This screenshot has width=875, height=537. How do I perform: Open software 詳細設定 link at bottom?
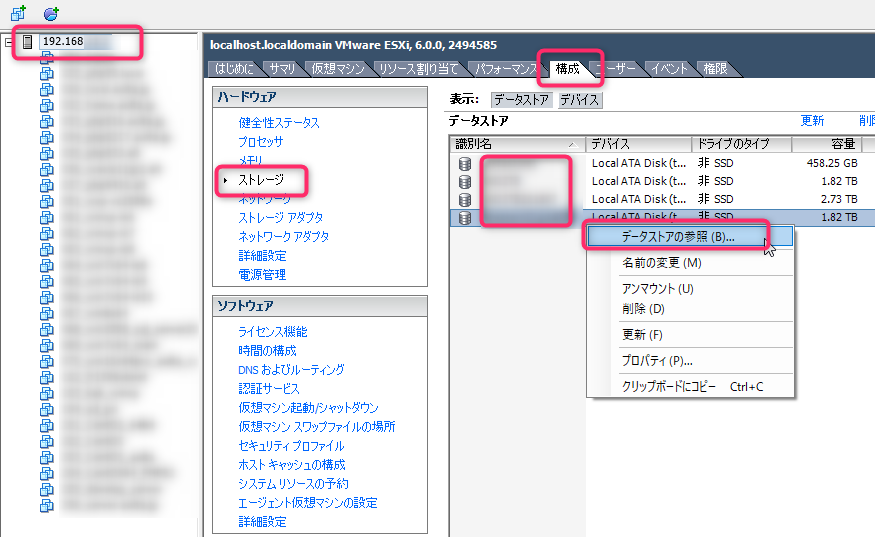pyautogui.click(x=262, y=522)
